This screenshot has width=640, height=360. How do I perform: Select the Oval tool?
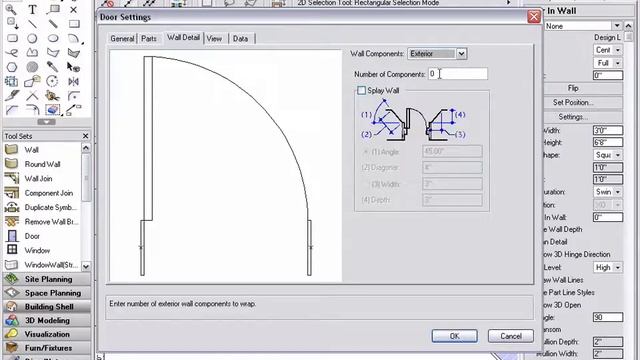coord(53,38)
